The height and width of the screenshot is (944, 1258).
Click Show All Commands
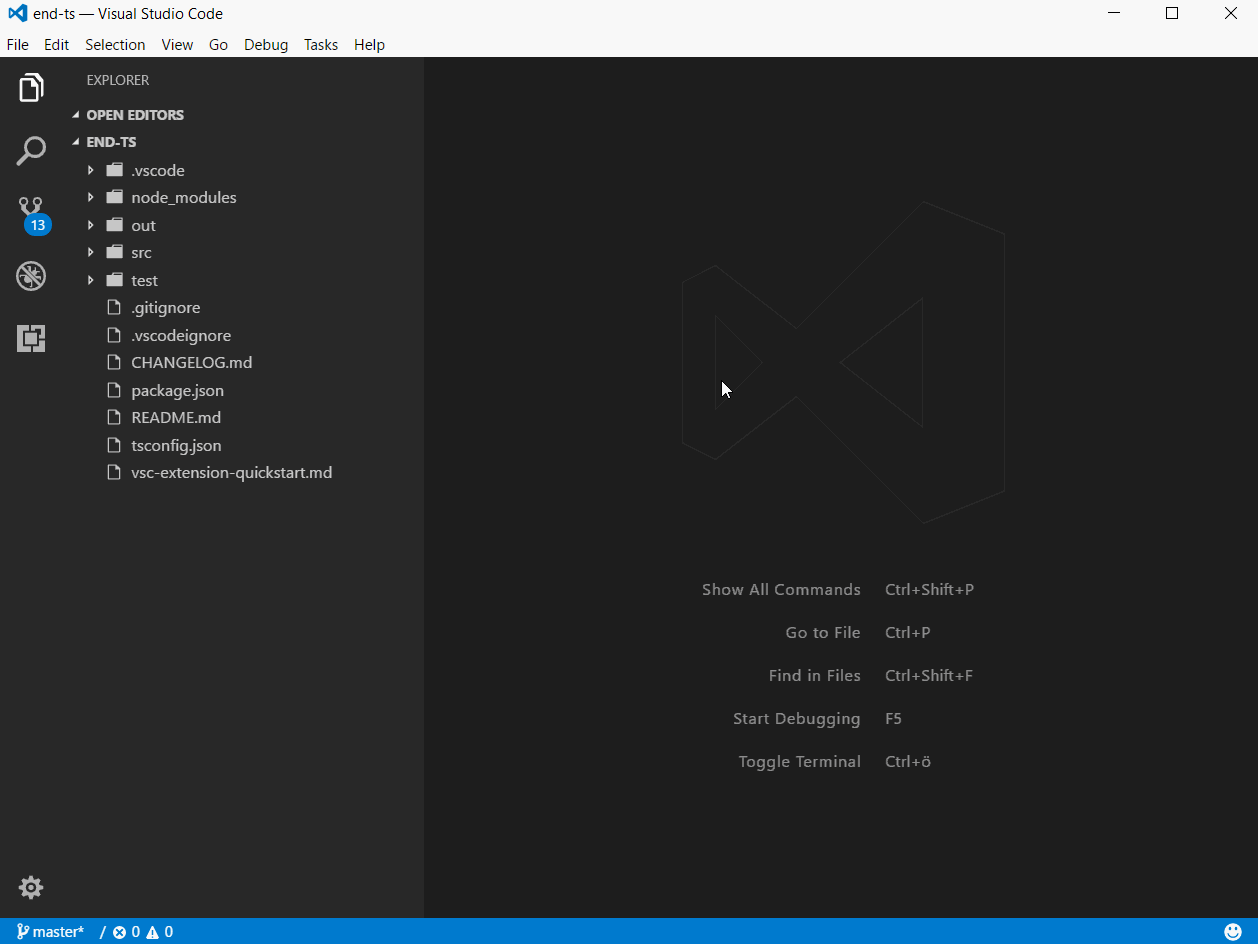781,589
